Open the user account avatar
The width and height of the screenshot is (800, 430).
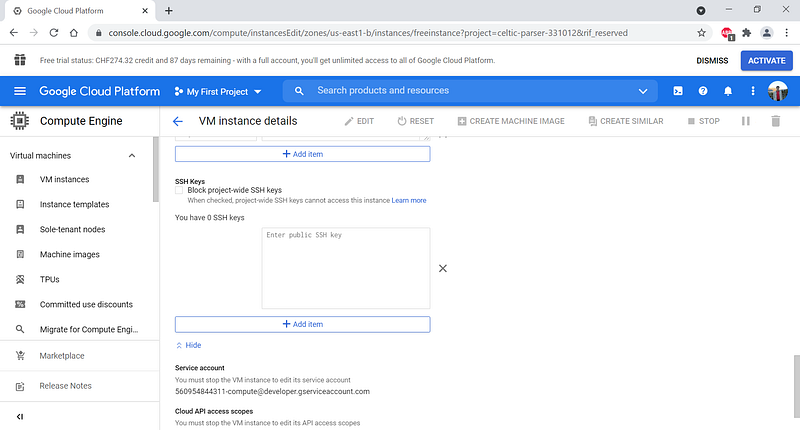click(778, 91)
